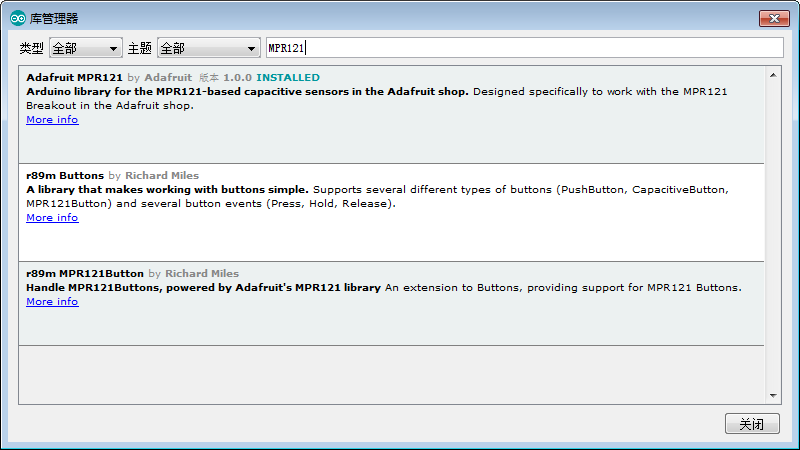Click the scrollbar up arrow
This screenshot has height=450, width=800.
pos(773,75)
